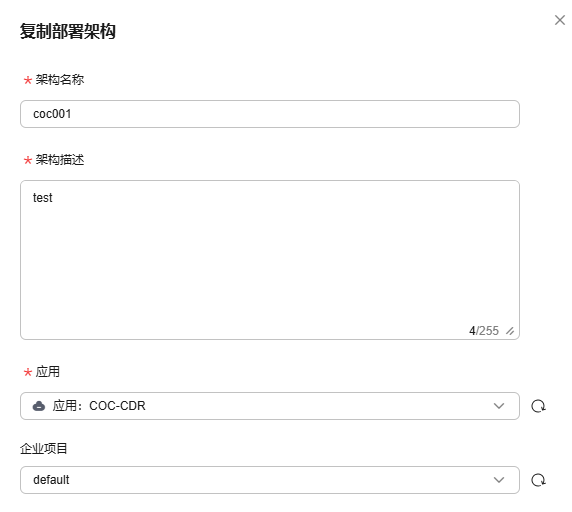Click the cloud icon in 应用 field
Image resolution: width=572 pixels, height=512 pixels.
coord(39,406)
